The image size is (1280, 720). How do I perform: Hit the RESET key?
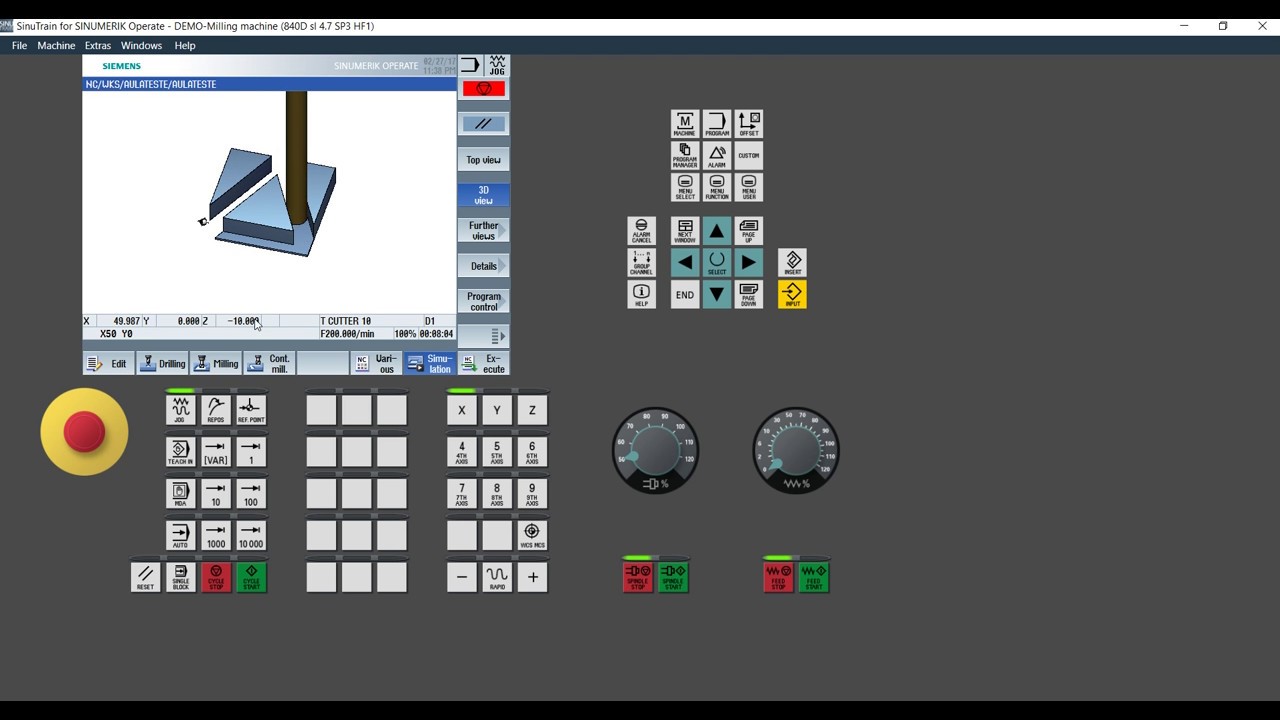[x=145, y=577]
